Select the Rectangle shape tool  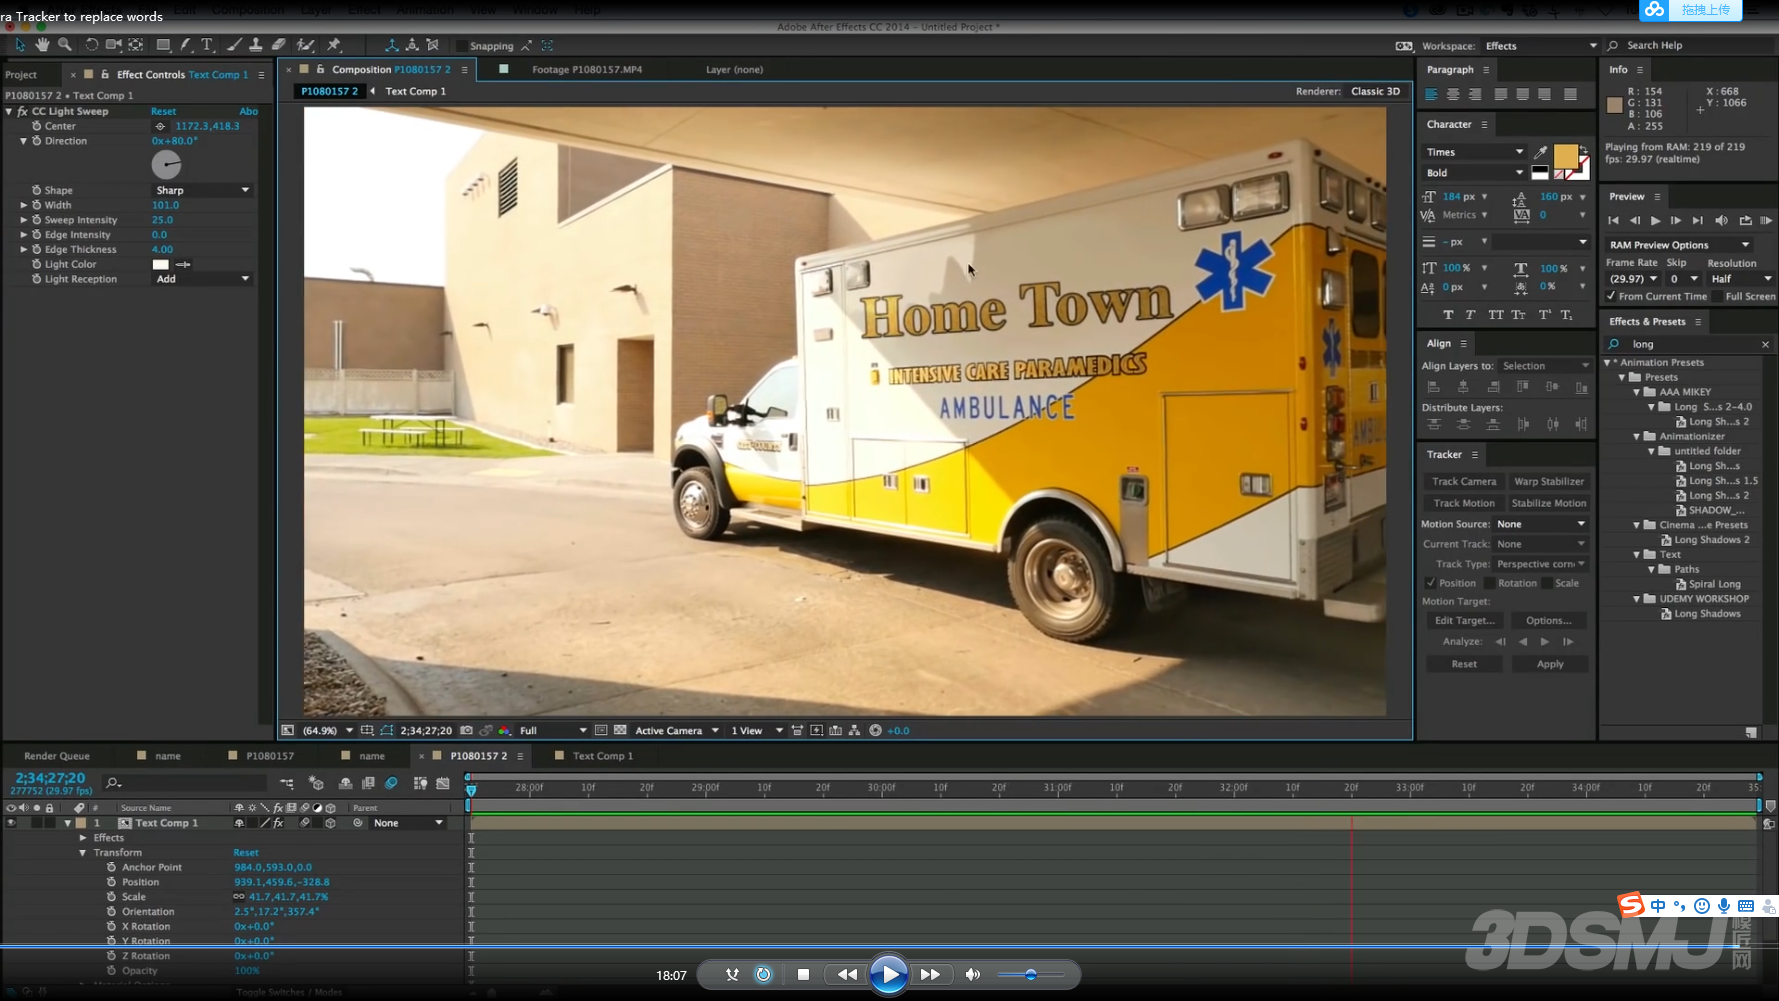163,45
